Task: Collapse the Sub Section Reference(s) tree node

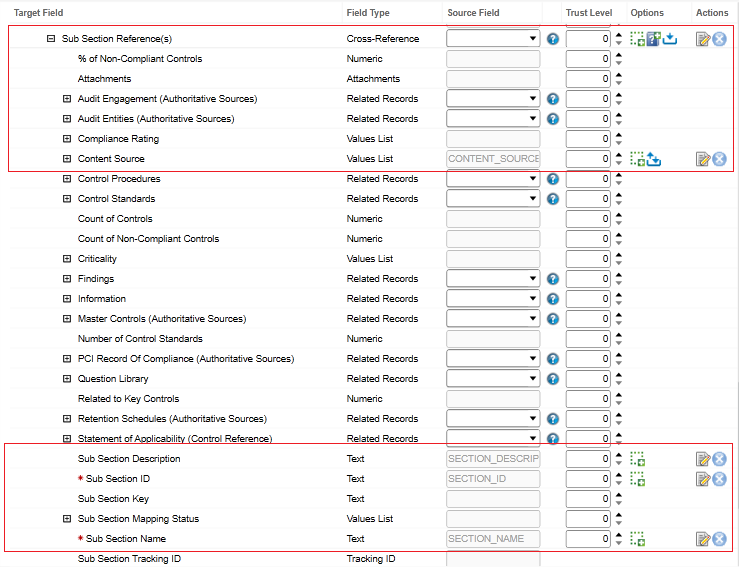Action: (x=51, y=39)
